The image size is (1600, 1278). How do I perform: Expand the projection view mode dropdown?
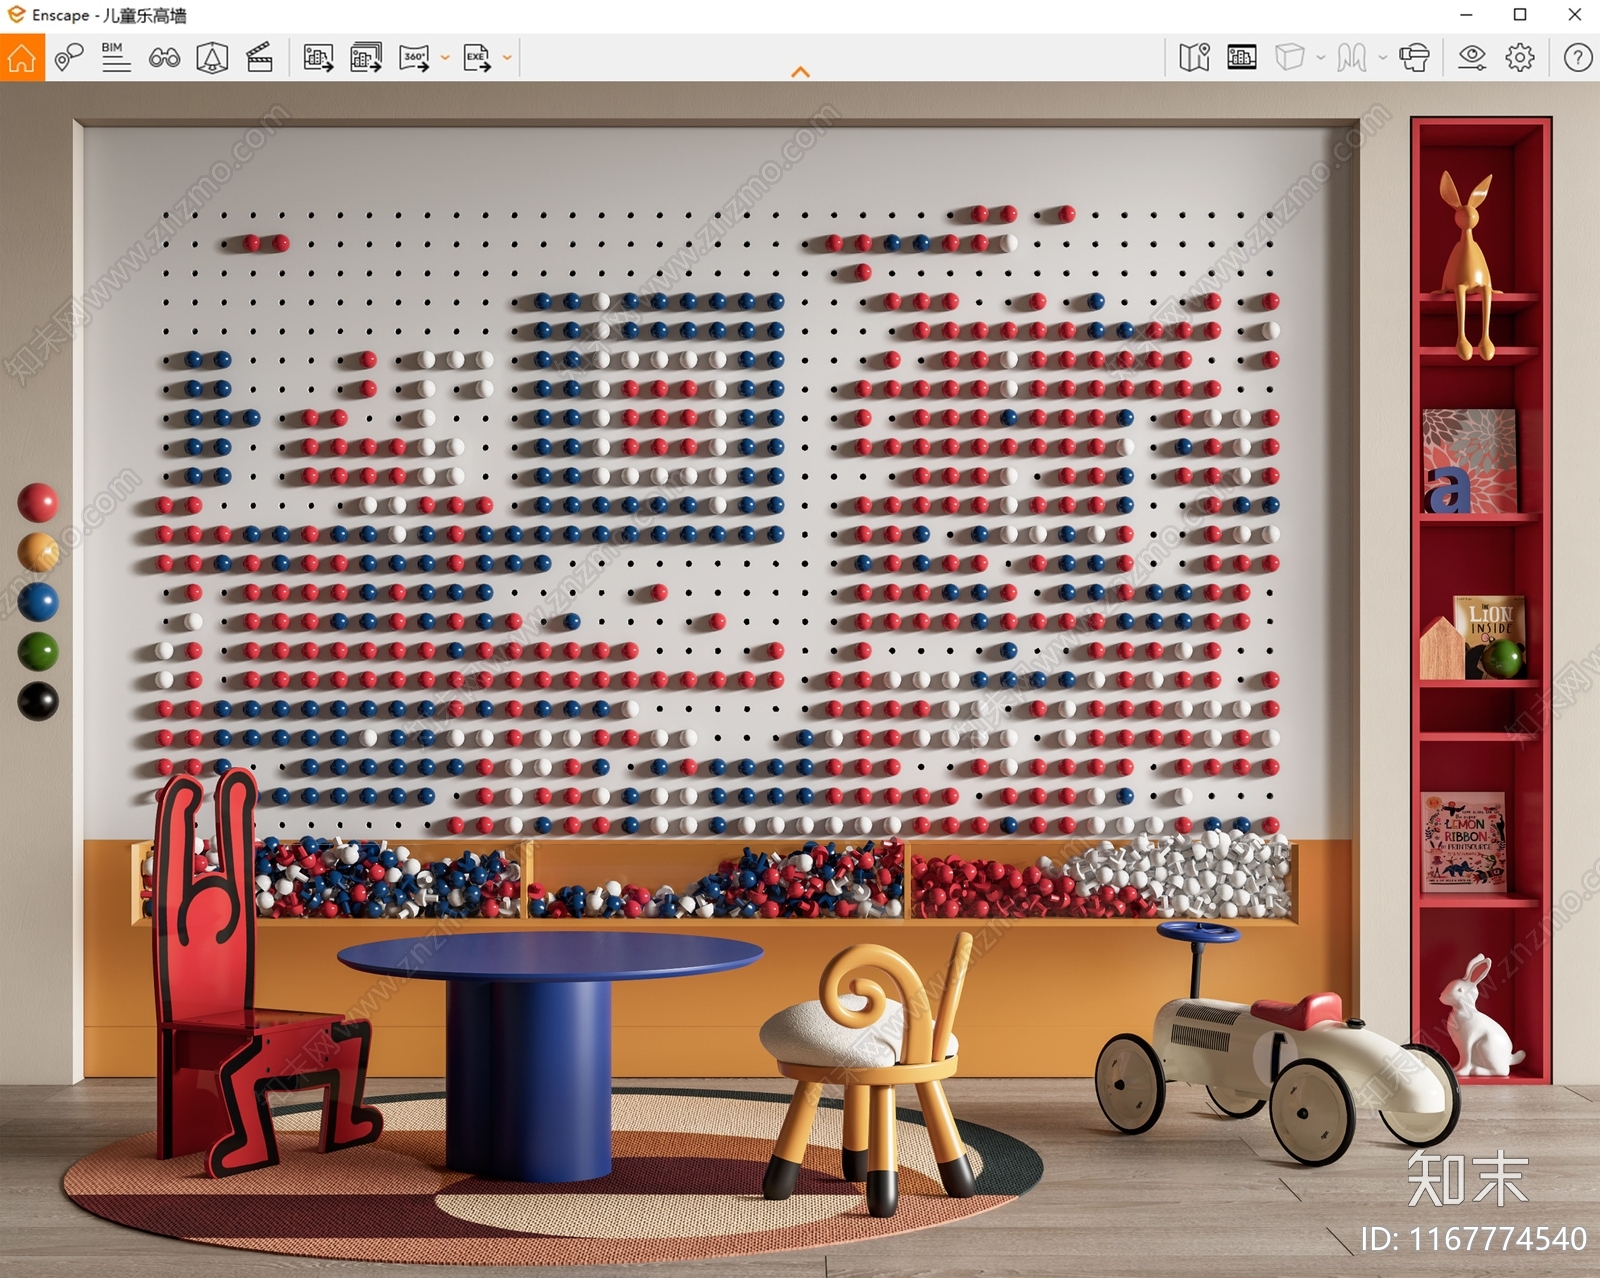pos(1321,58)
